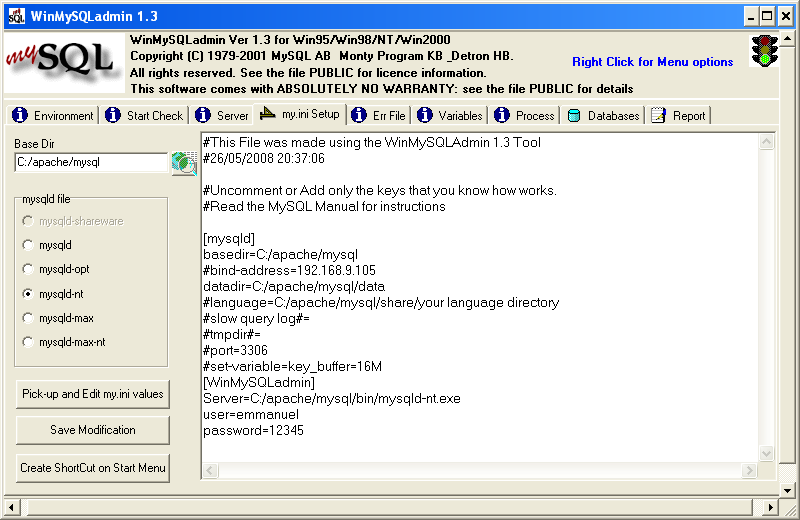The height and width of the screenshot is (520, 800).
Task: Click Pick-up and Edit my.ini values
Action: point(93,394)
